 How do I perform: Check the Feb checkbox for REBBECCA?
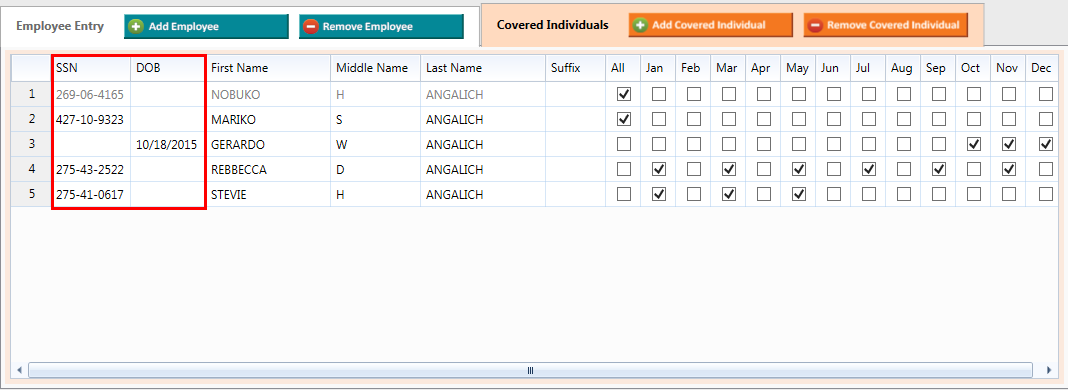(x=693, y=169)
